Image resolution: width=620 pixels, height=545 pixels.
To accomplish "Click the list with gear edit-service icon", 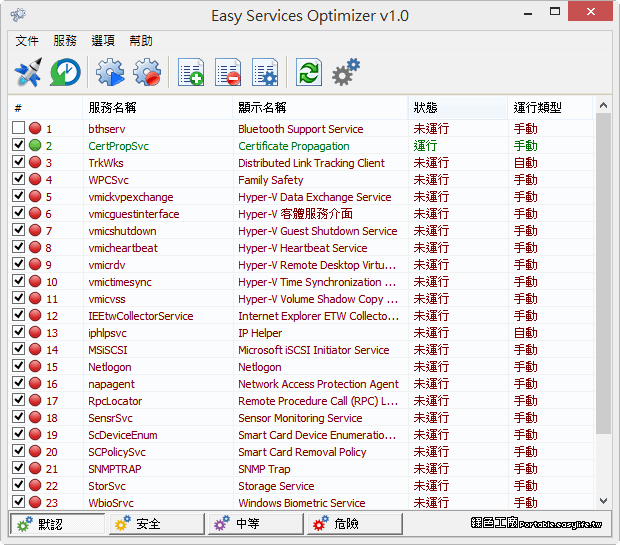I will (x=265, y=72).
